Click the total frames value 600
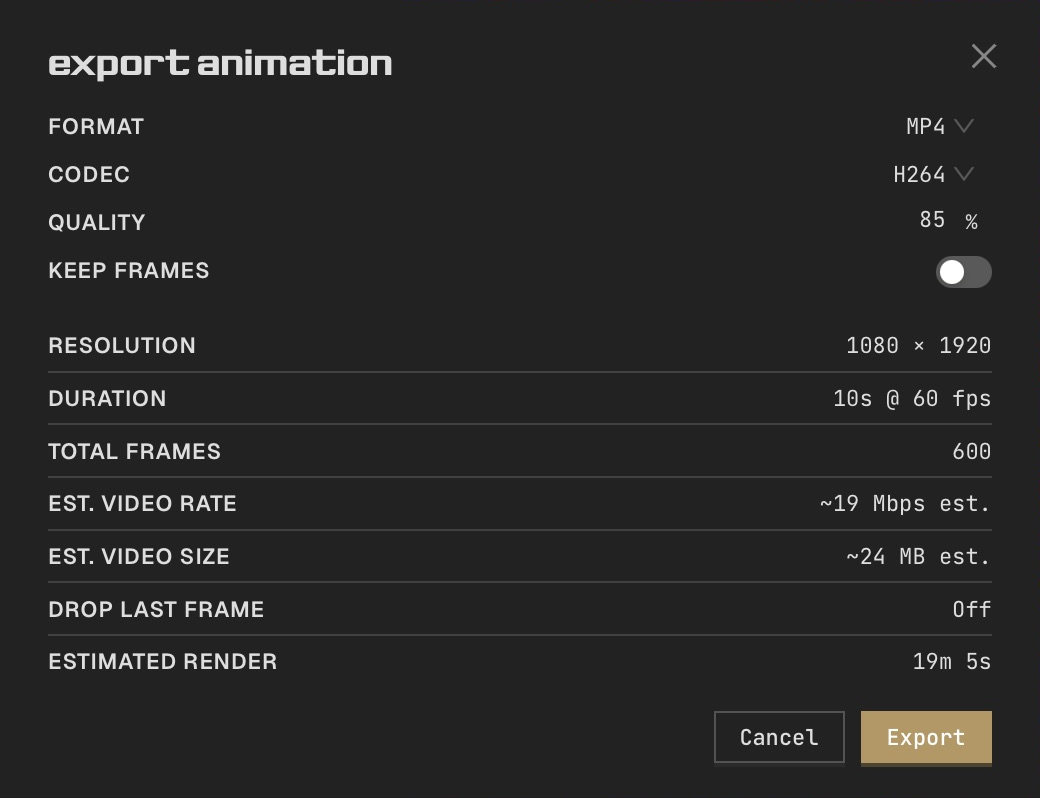The height and width of the screenshot is (798, 1040). (x=972, y=452)
